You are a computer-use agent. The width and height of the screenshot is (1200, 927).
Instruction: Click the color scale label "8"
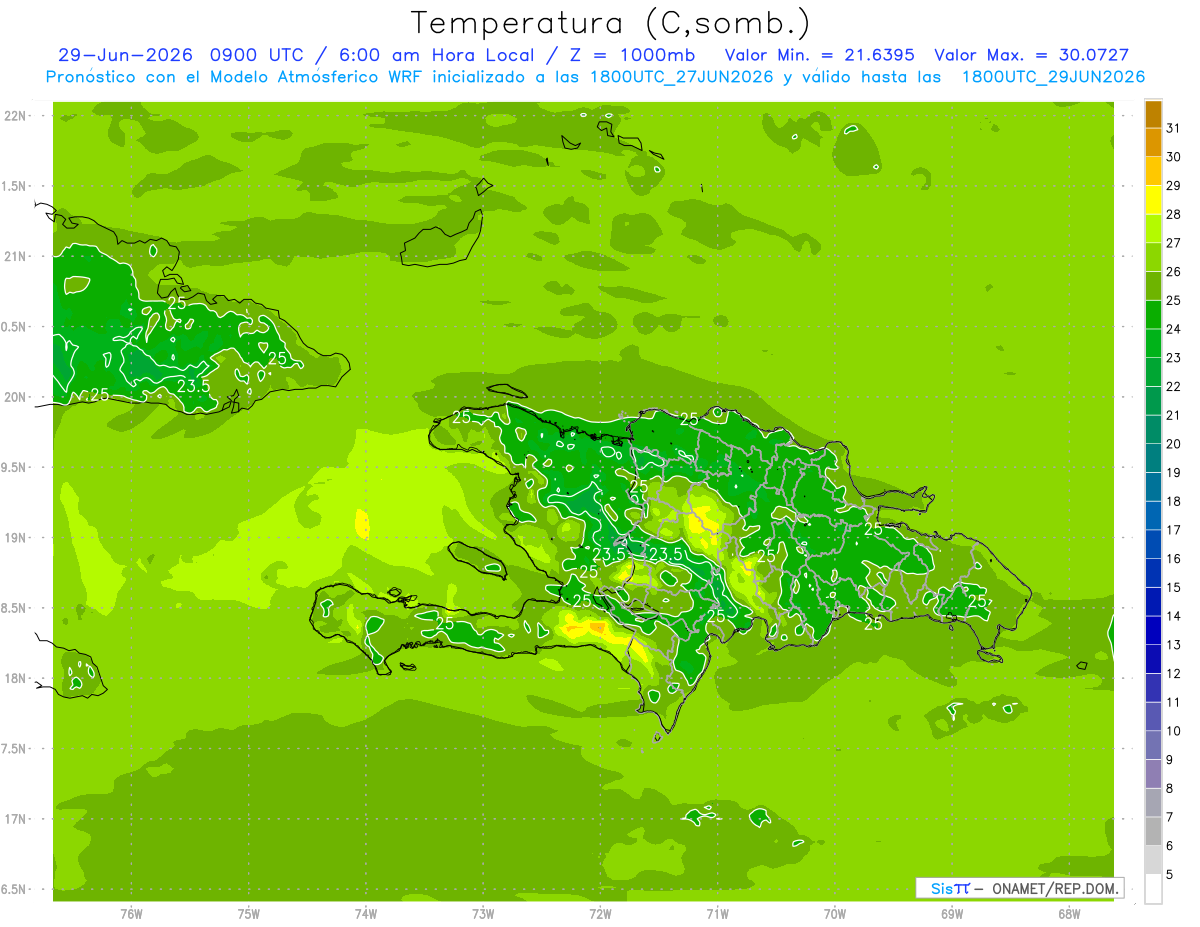tap(1170, 788)
